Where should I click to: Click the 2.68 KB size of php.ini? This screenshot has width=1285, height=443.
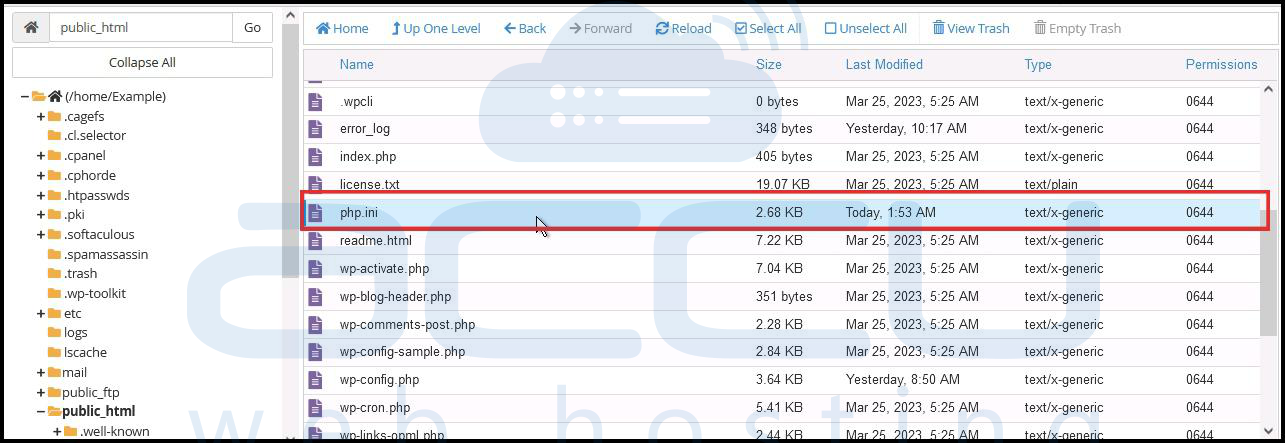click(x=779, y=212)
